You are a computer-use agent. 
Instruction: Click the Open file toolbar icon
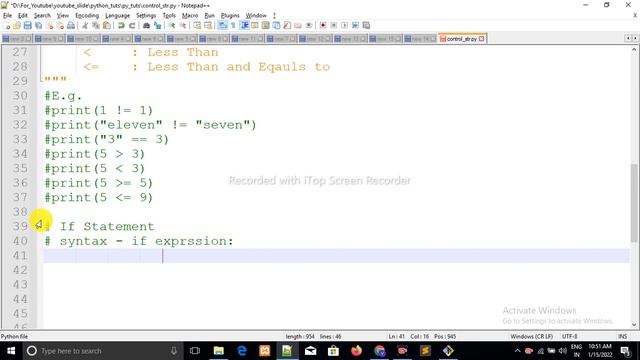(x=17, y=26)
